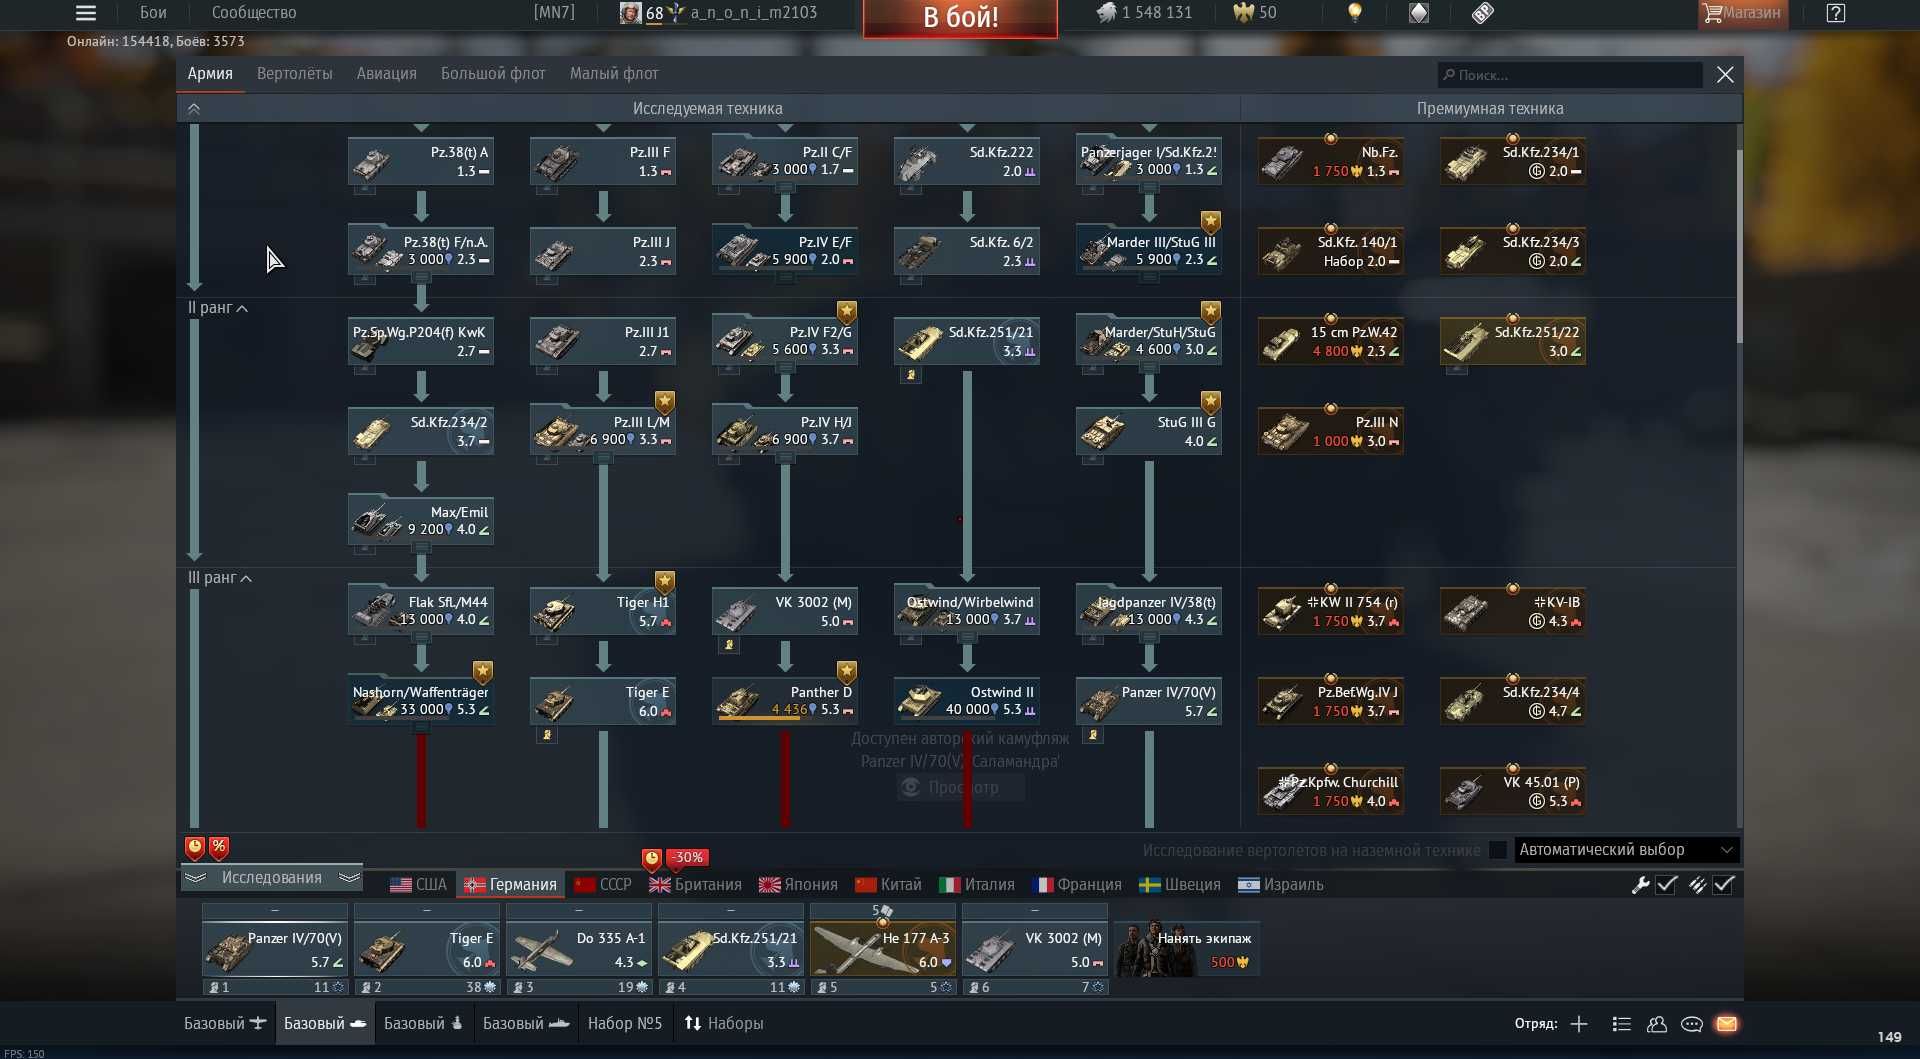Image resolution: width=1920 pixels, height=1059 pixels.
Task: Select the Базовый large ship preset
Action: 526,1024
